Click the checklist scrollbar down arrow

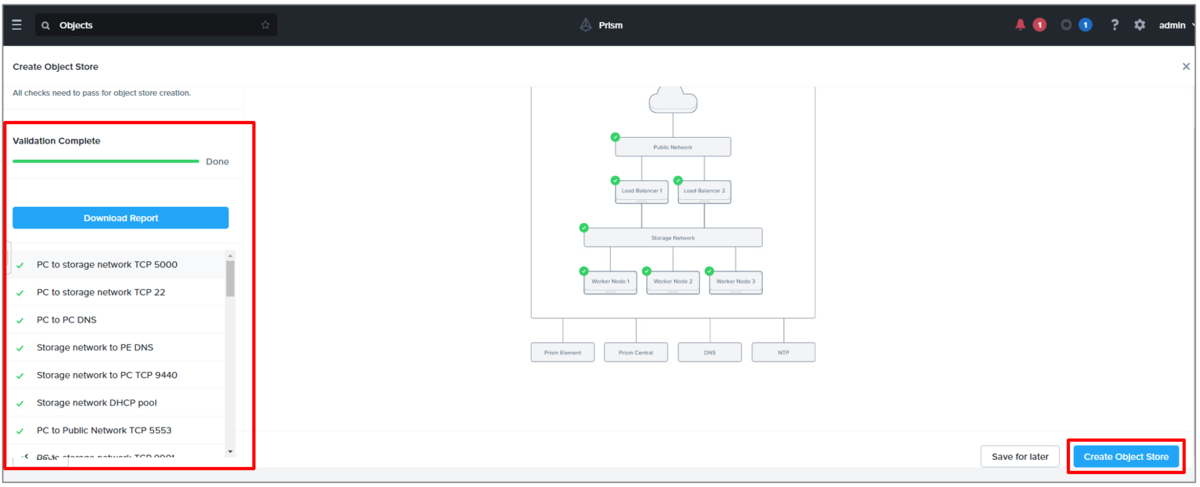tap(231, 452)
